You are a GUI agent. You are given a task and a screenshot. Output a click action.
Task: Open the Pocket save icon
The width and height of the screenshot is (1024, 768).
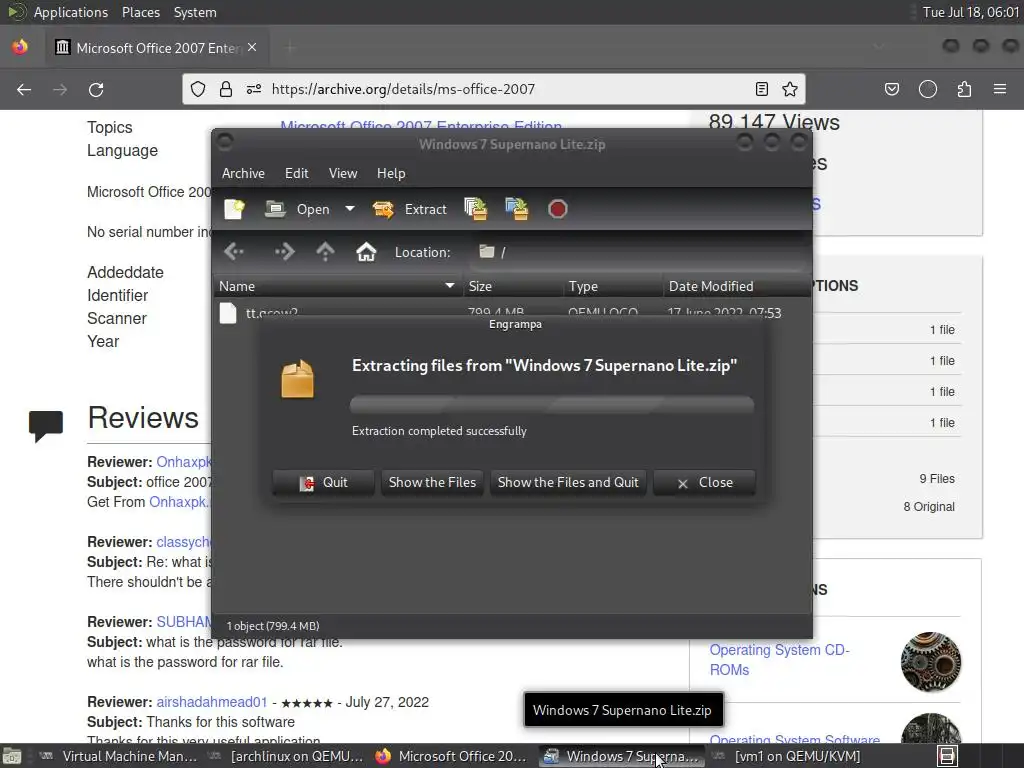coord(892,89)
